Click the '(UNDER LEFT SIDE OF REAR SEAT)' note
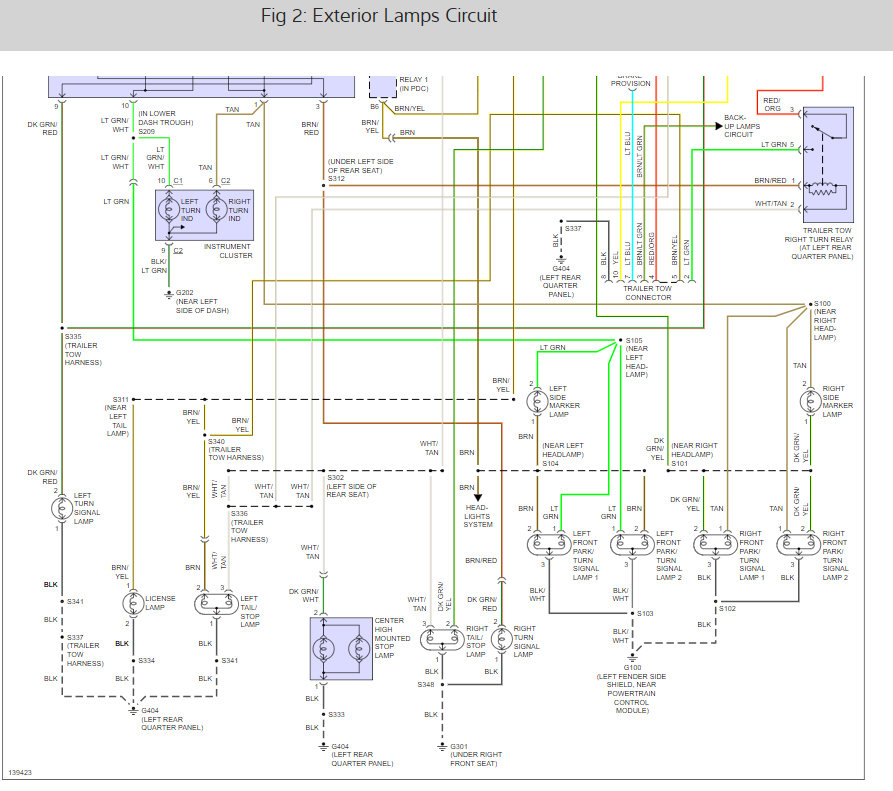Image resolution: width=893 pixels, height=791 pixels. coord(361,166)
